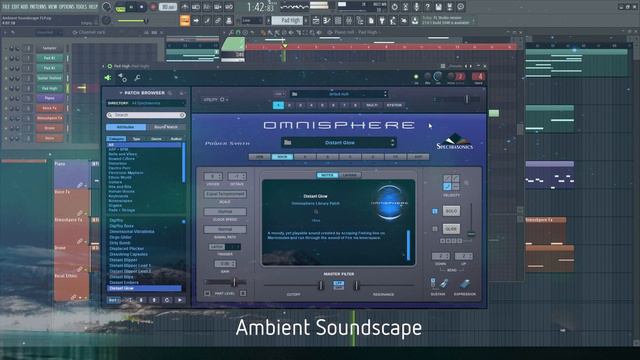Click the green arrow icon in plugin wrapper
This screenshot has height=360, width=640.
(108, 78)
